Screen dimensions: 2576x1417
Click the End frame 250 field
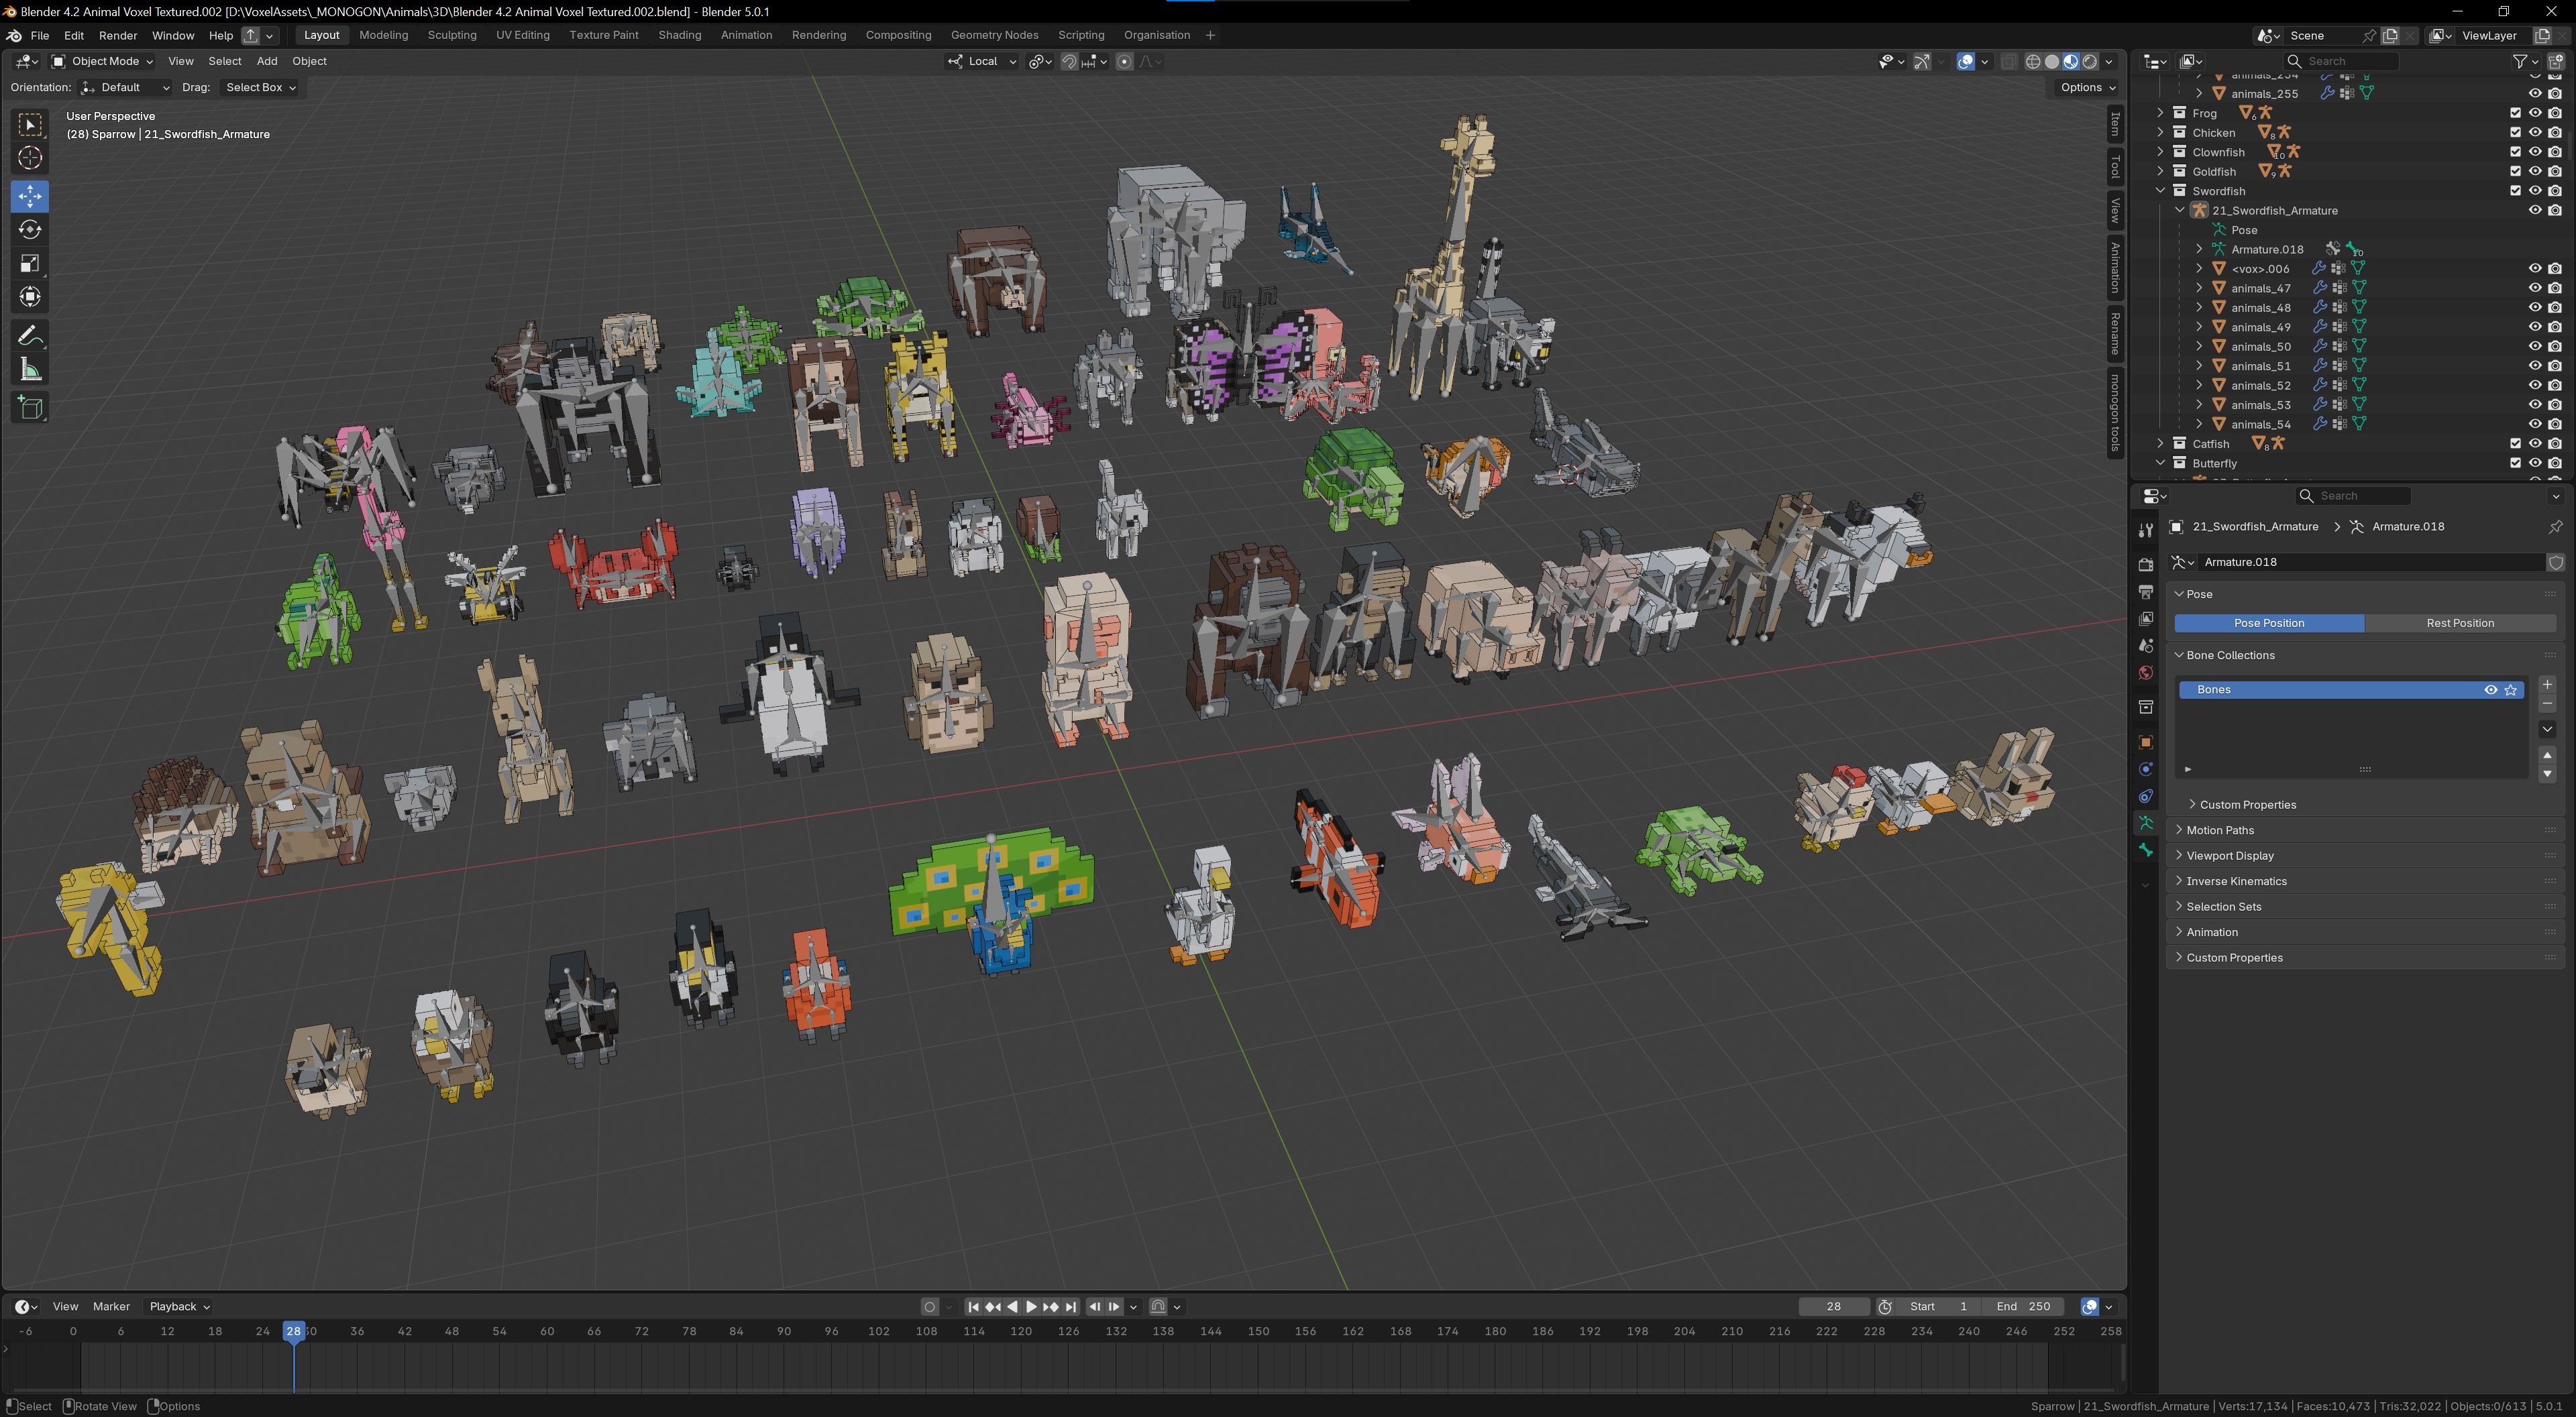tap(2023, 1307)
